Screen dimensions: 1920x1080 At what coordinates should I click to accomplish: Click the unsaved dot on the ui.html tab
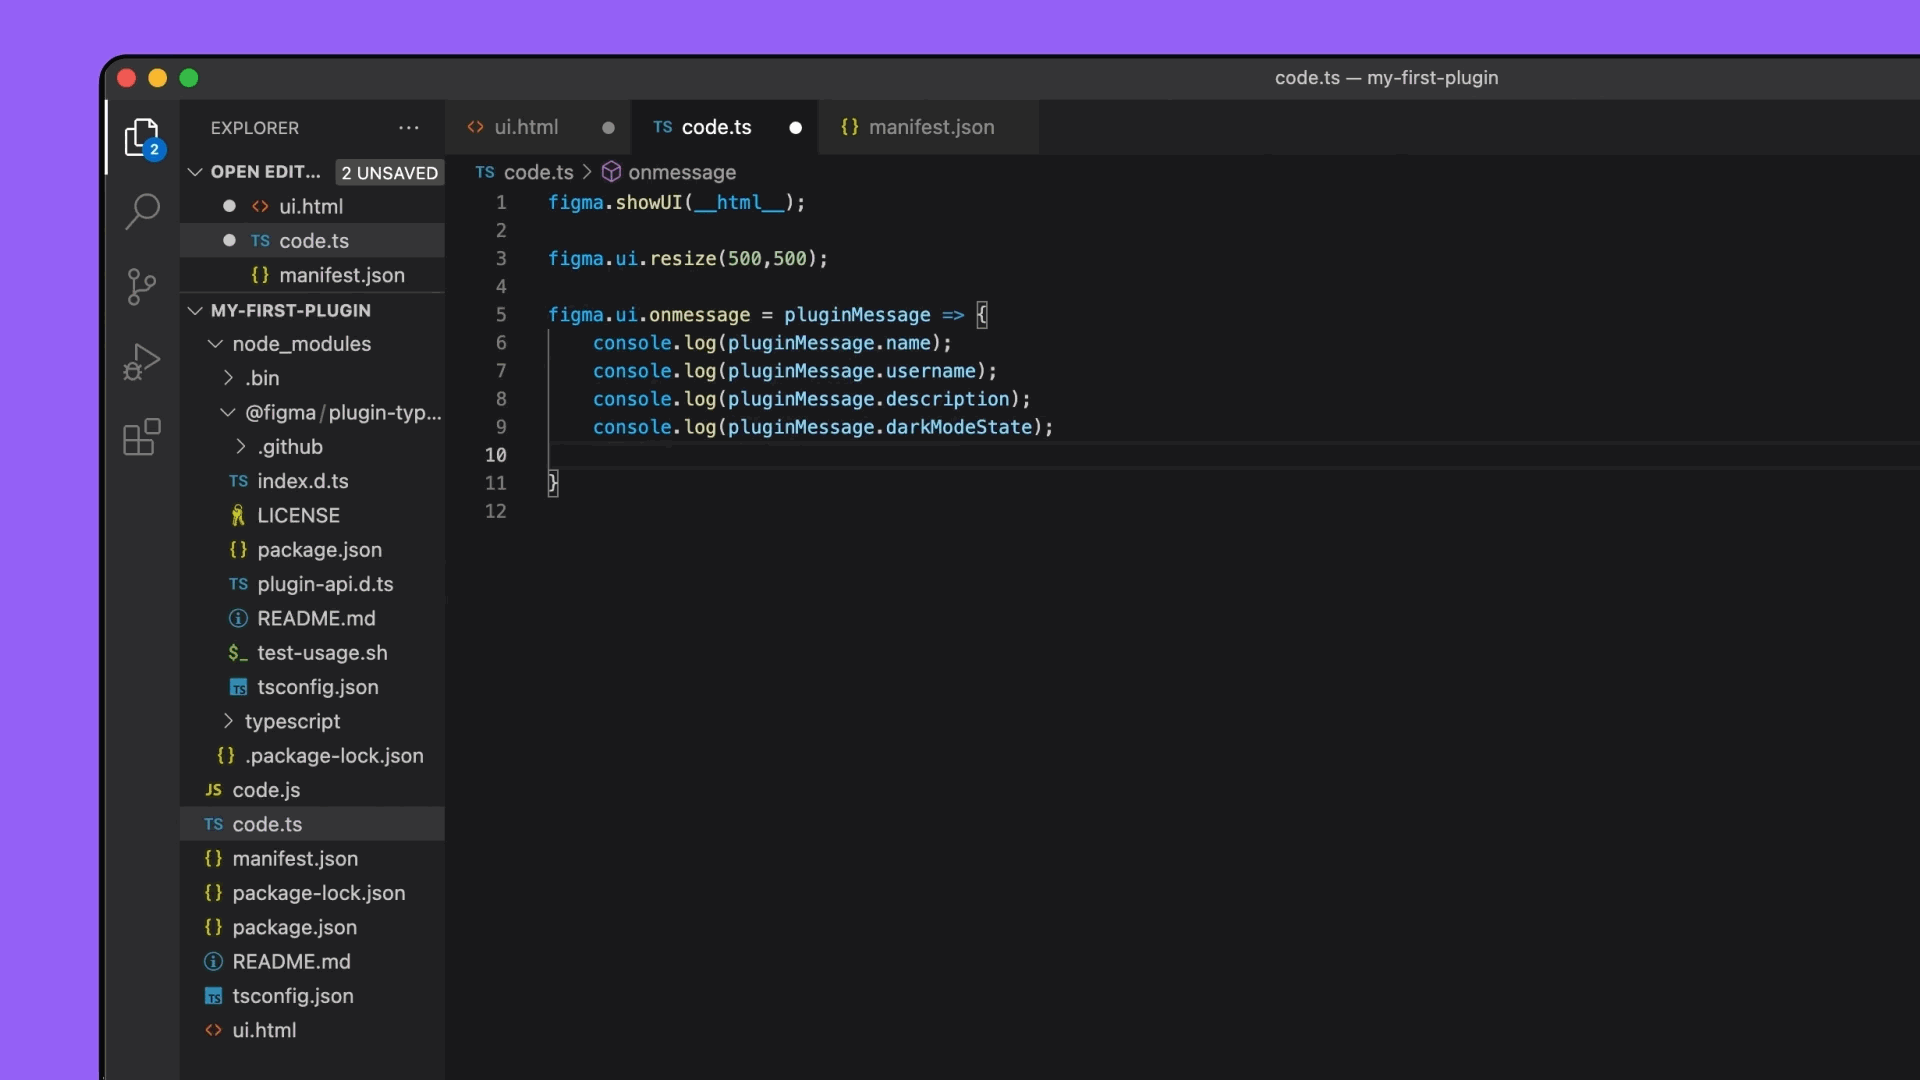pyautogui.click(x=608, y=128)
